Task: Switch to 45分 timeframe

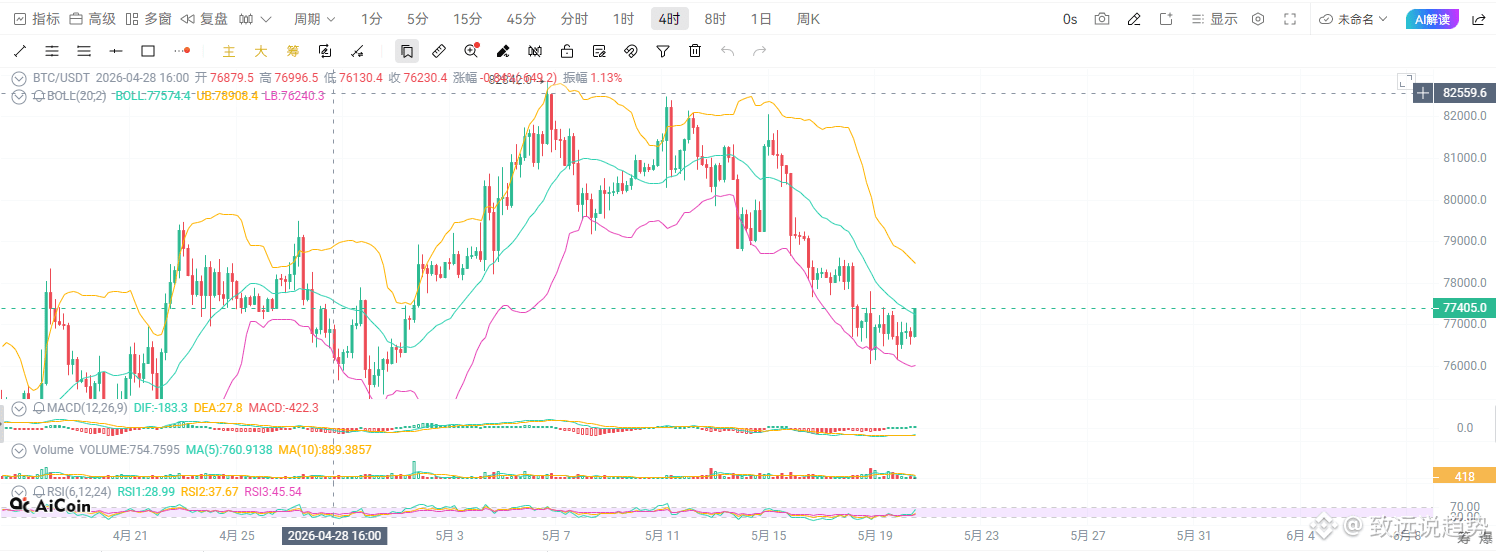Action: pyautogui.click(x=521, y=19)
